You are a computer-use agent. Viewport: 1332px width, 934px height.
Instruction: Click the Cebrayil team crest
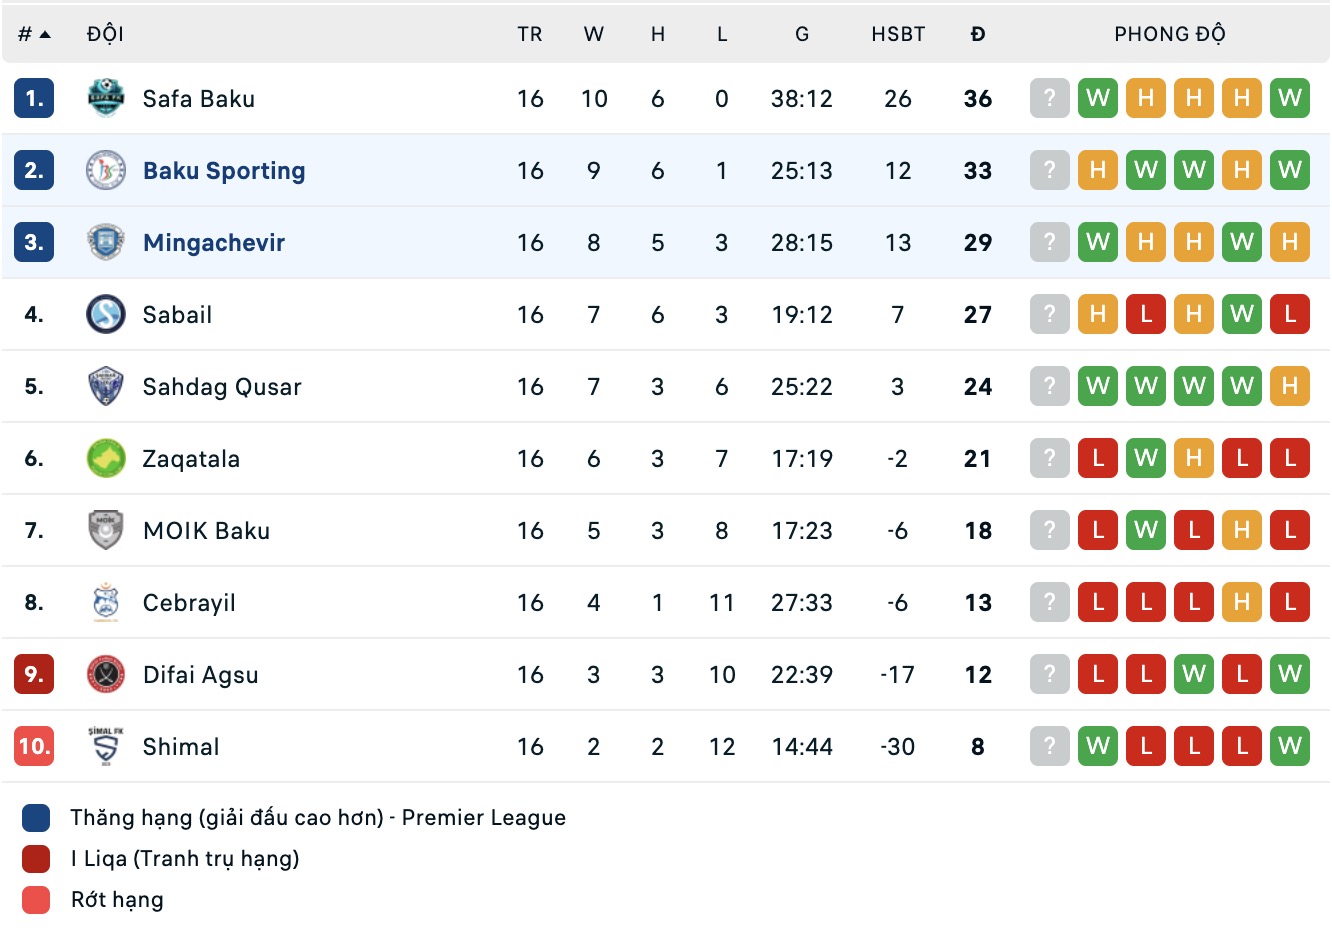[x=105, y=602]
